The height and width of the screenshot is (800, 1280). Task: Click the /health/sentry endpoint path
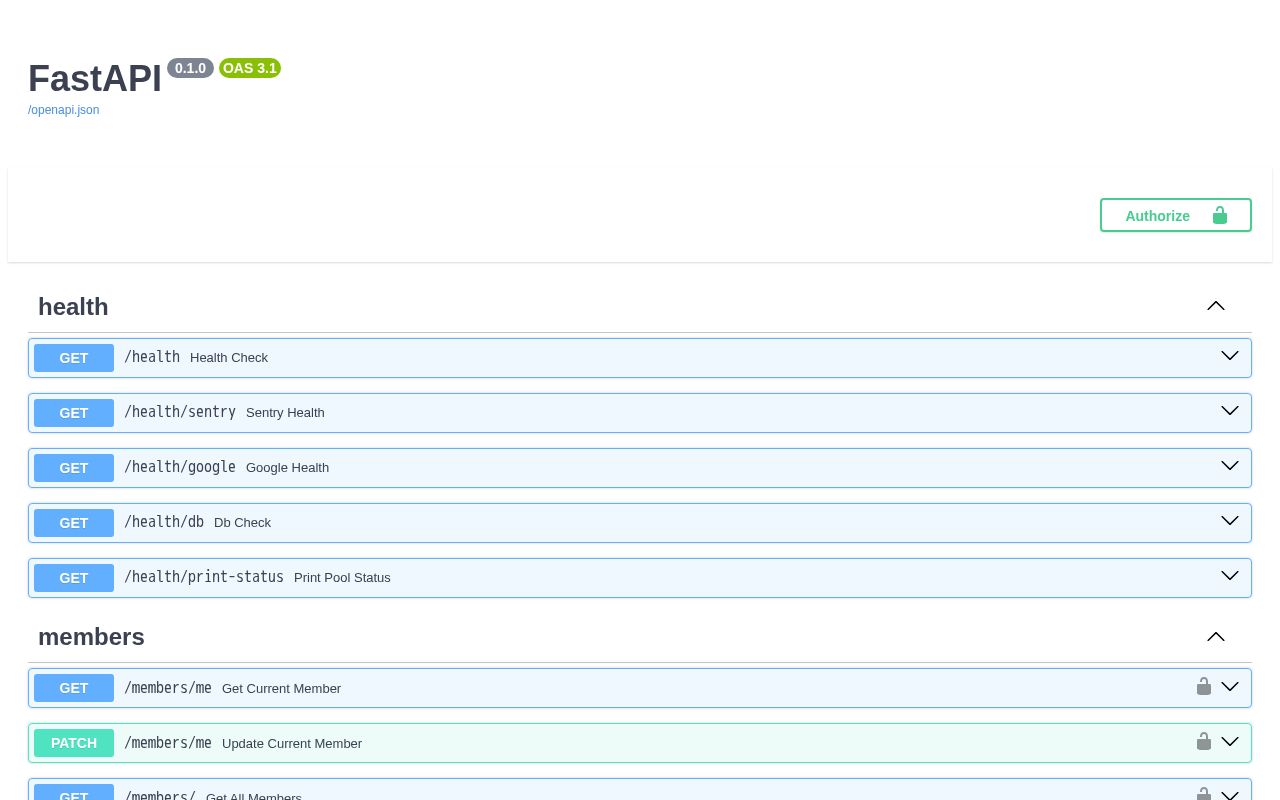point(180,412)
